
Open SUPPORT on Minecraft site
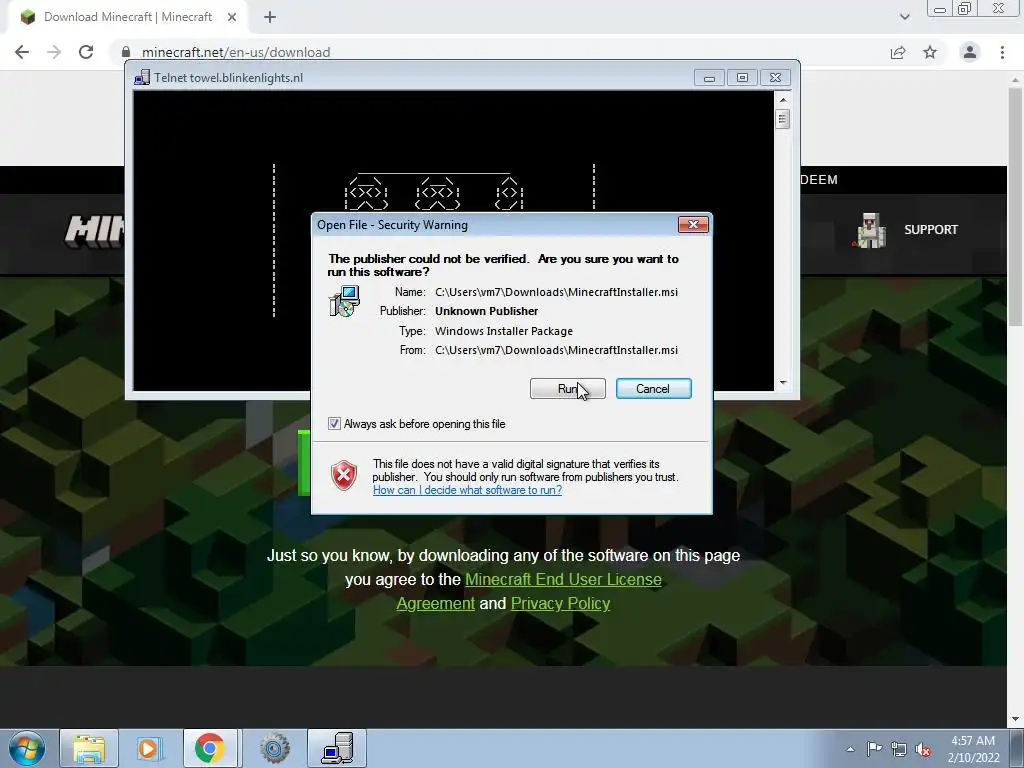[x=931, y=230]
